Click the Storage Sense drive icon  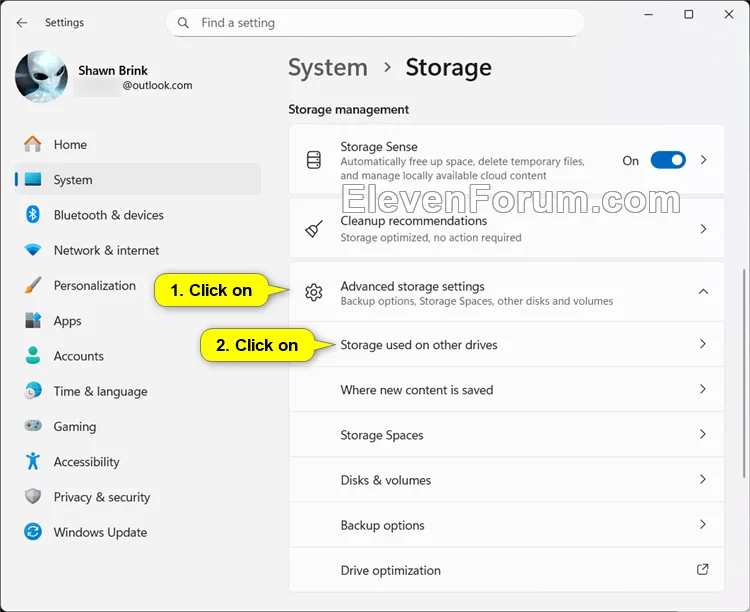click(x=314, y=160)
